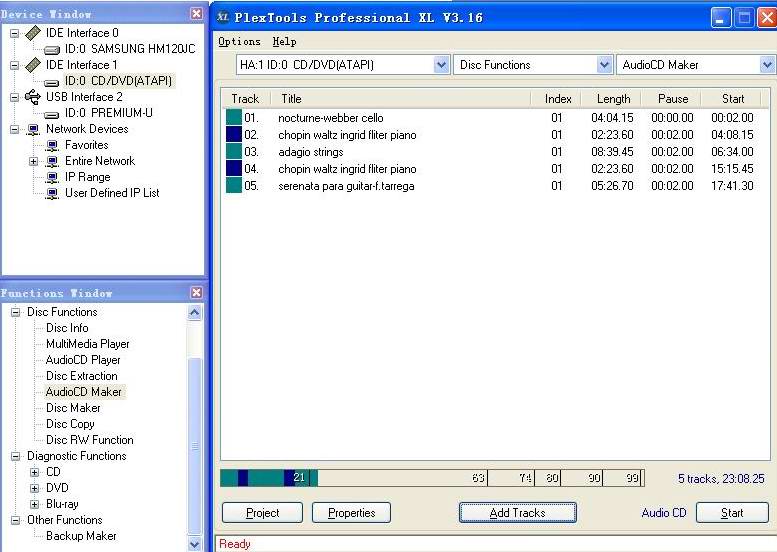Select Backup Maker function

click(81, 536)
